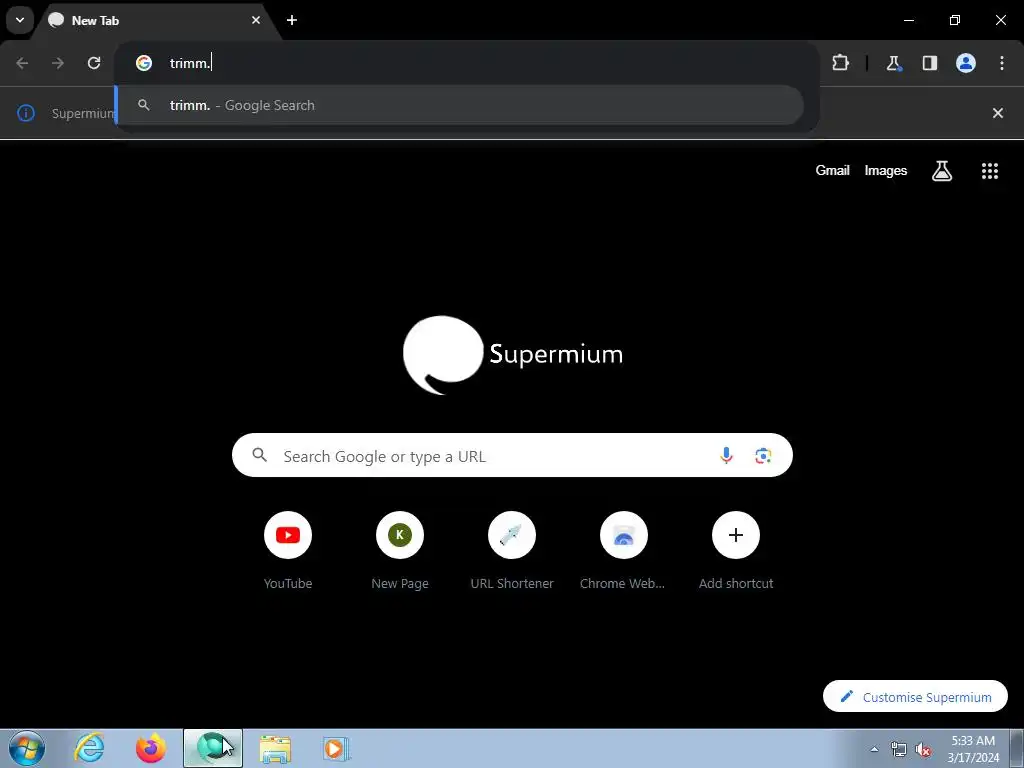Select the New Tab tab
The image size is (1024, 768).
157,20
